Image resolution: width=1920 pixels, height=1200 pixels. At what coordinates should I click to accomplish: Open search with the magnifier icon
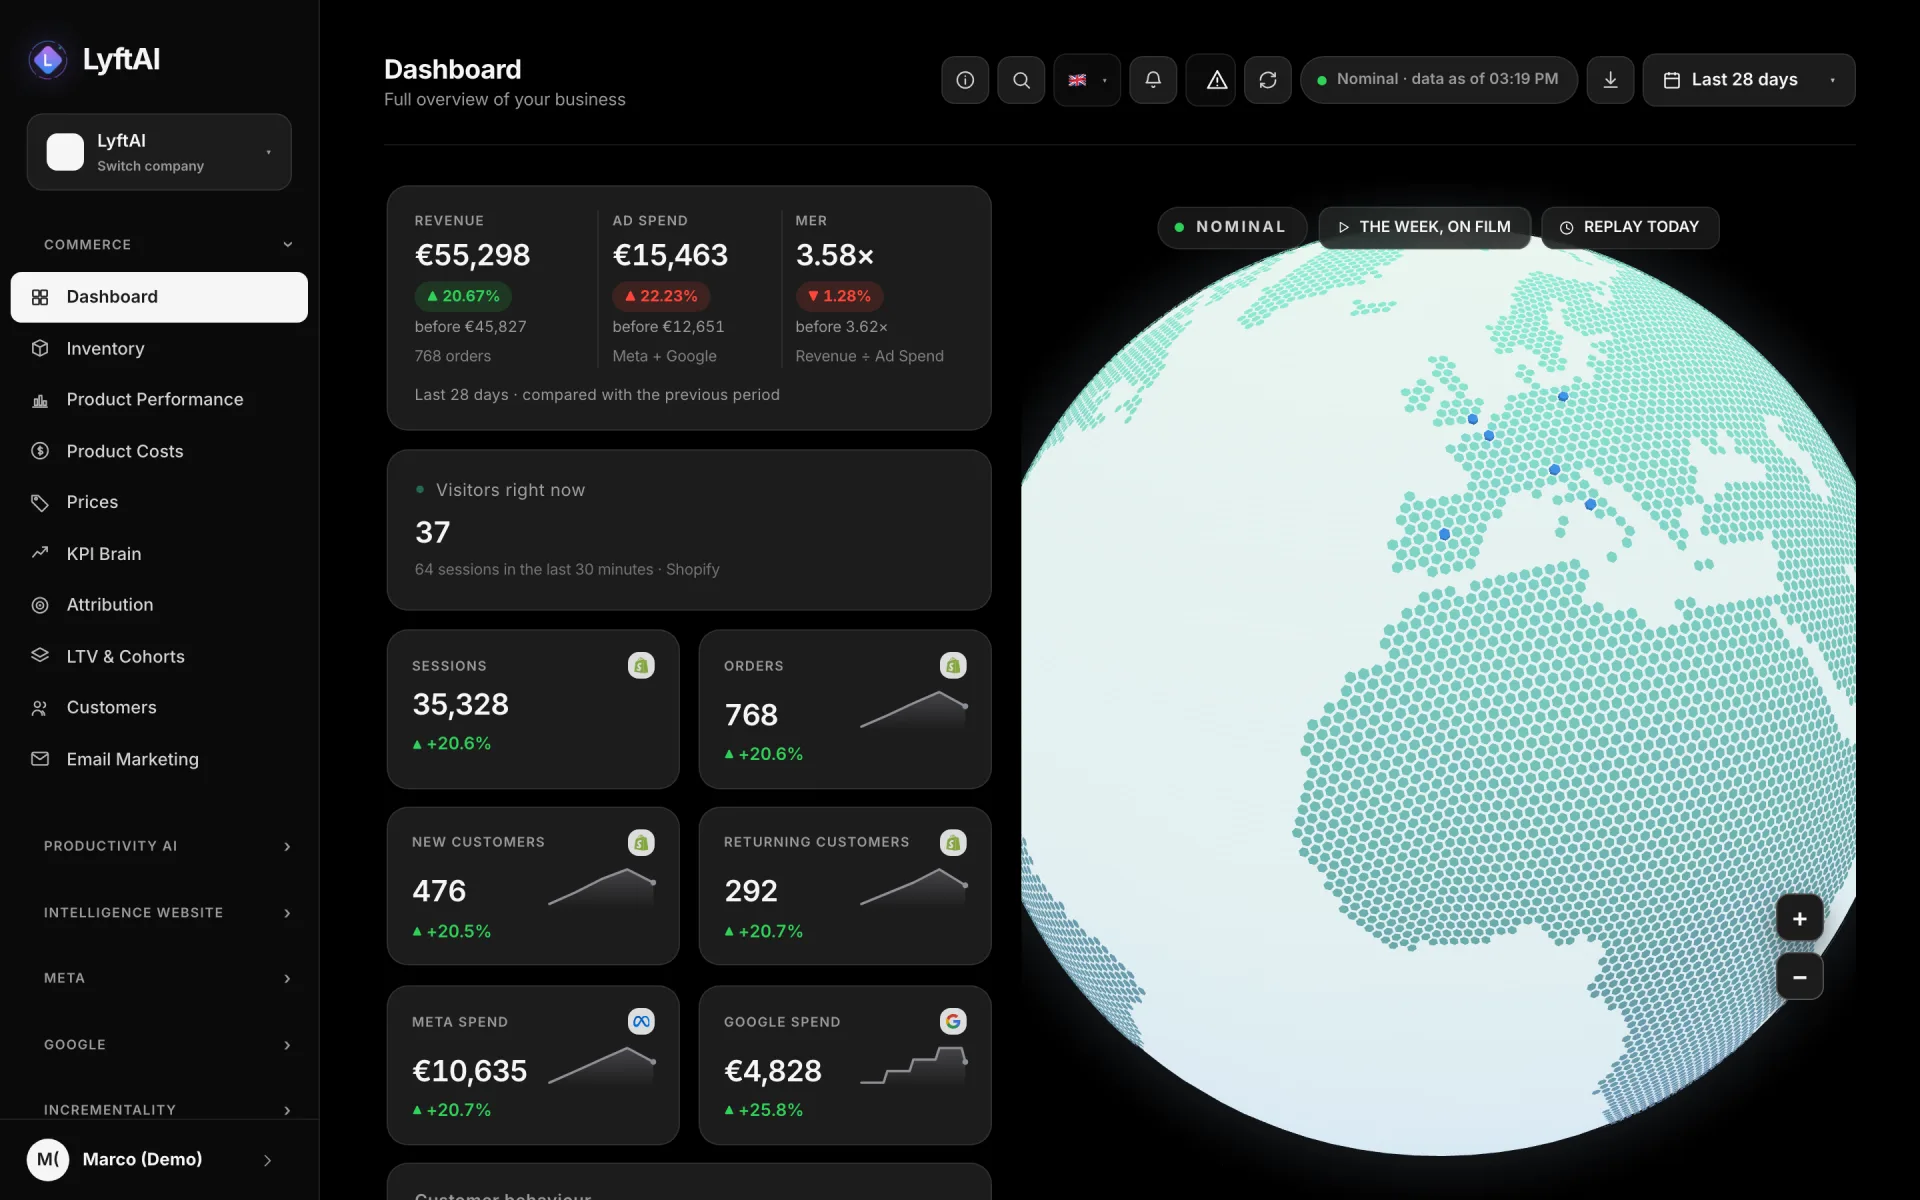pos(1021,80)
